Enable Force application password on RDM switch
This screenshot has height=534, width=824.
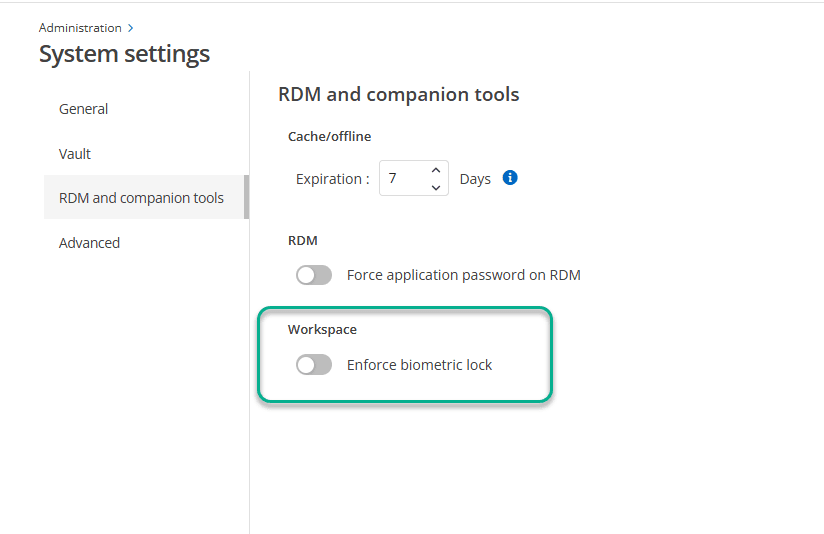coord(314,275)
